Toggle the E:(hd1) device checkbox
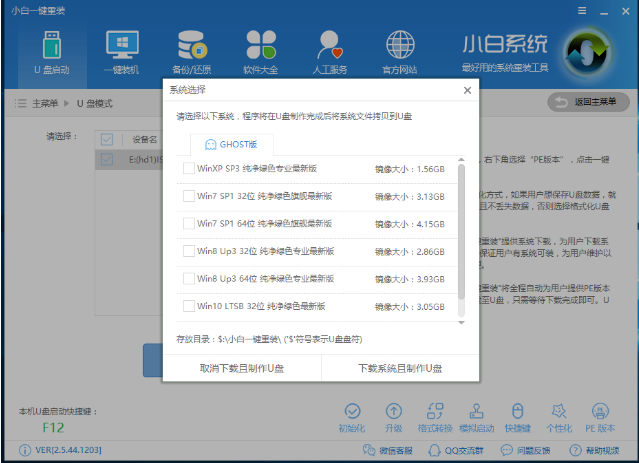 click(107, 159)
